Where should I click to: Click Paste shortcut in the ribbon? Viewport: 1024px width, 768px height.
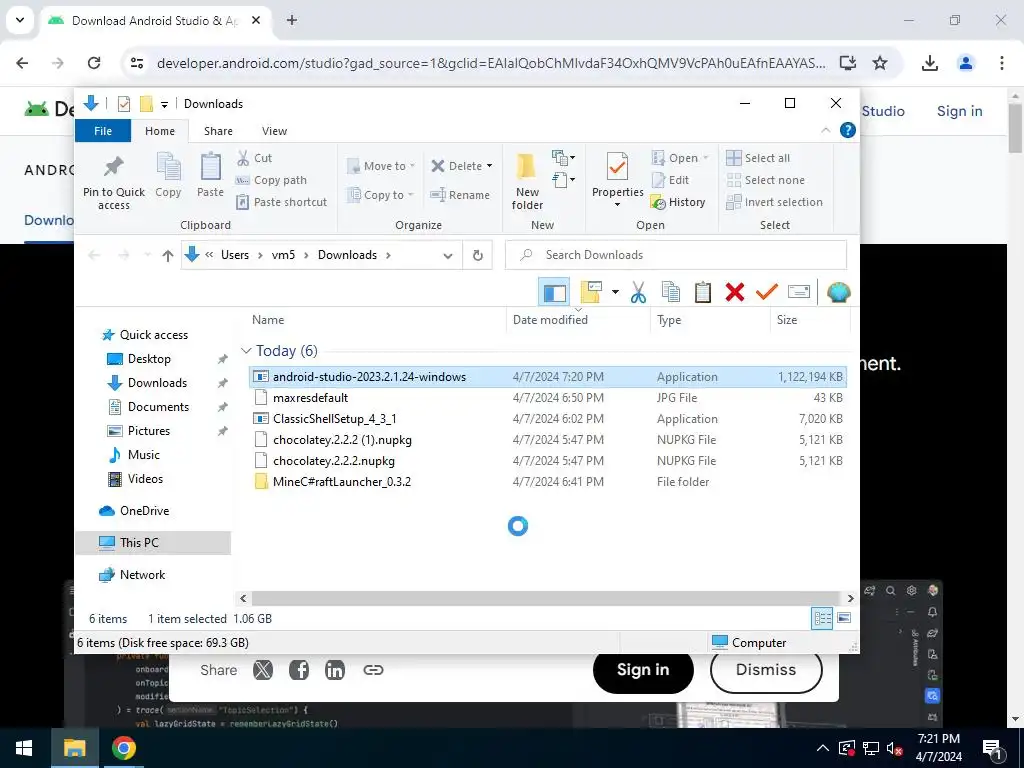pyautogui.click(x=281, y=202)
